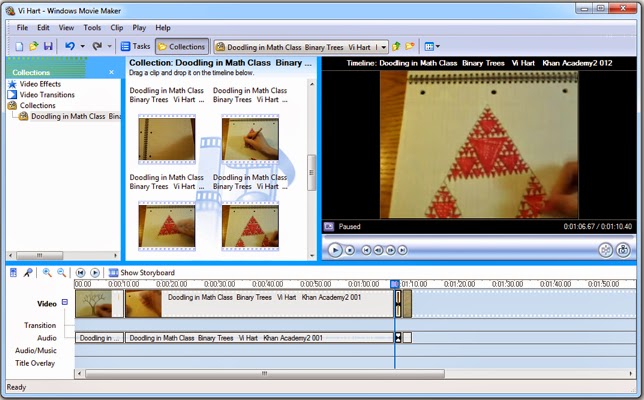Open the Help menu
Viewport: 644px width, 400px height.
tap(163, 28)
